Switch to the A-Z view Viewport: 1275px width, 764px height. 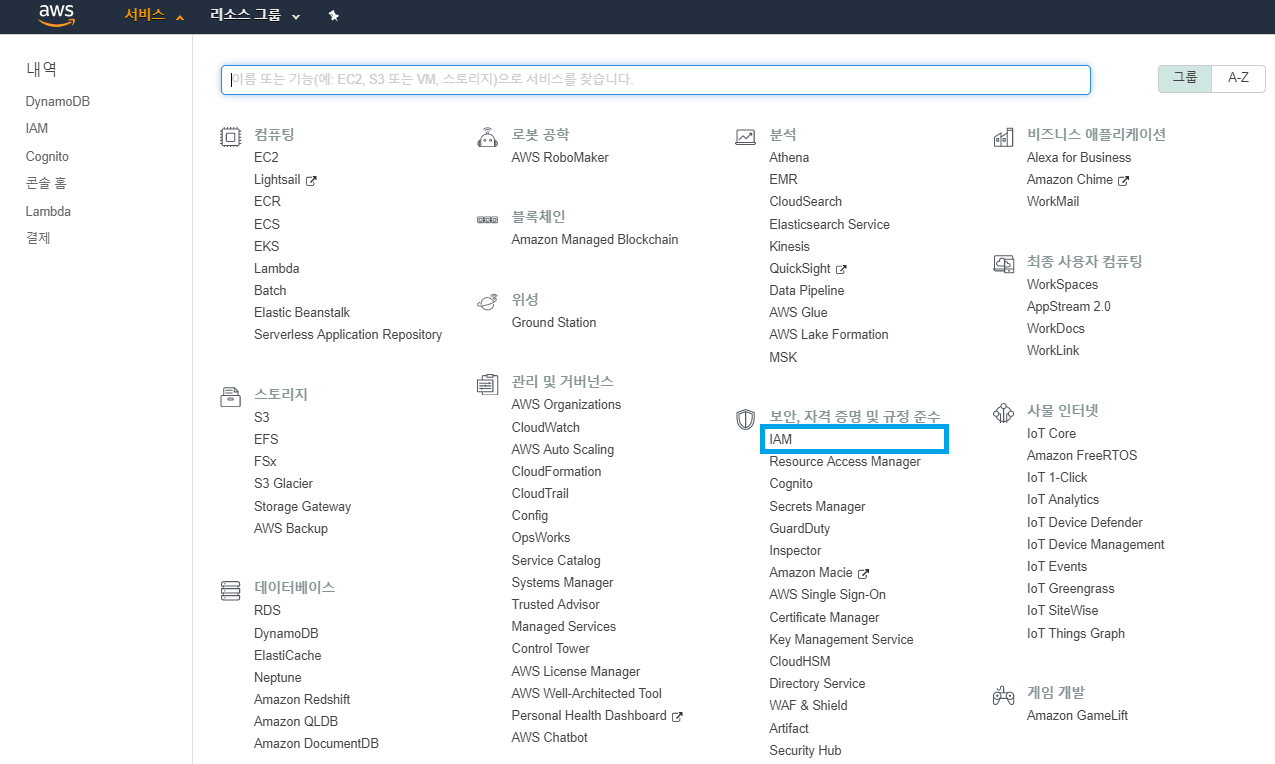click(x=1238, y=78)
